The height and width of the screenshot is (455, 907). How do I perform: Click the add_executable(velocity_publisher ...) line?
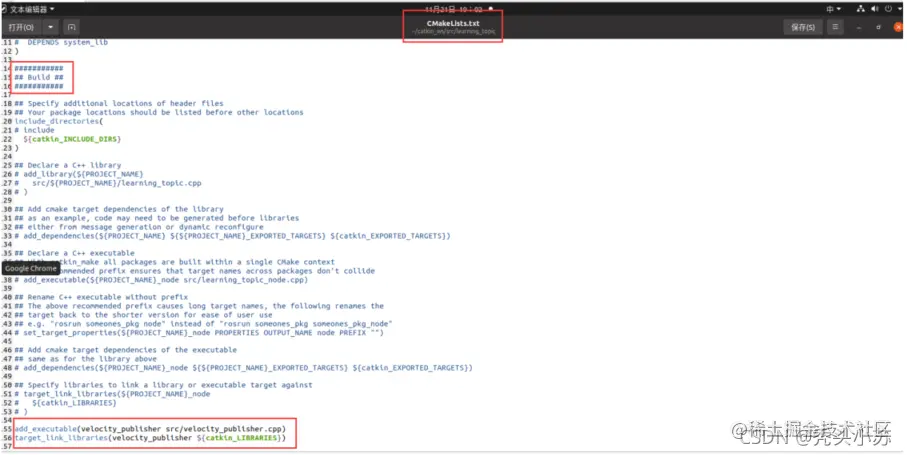tap(150, 429)
